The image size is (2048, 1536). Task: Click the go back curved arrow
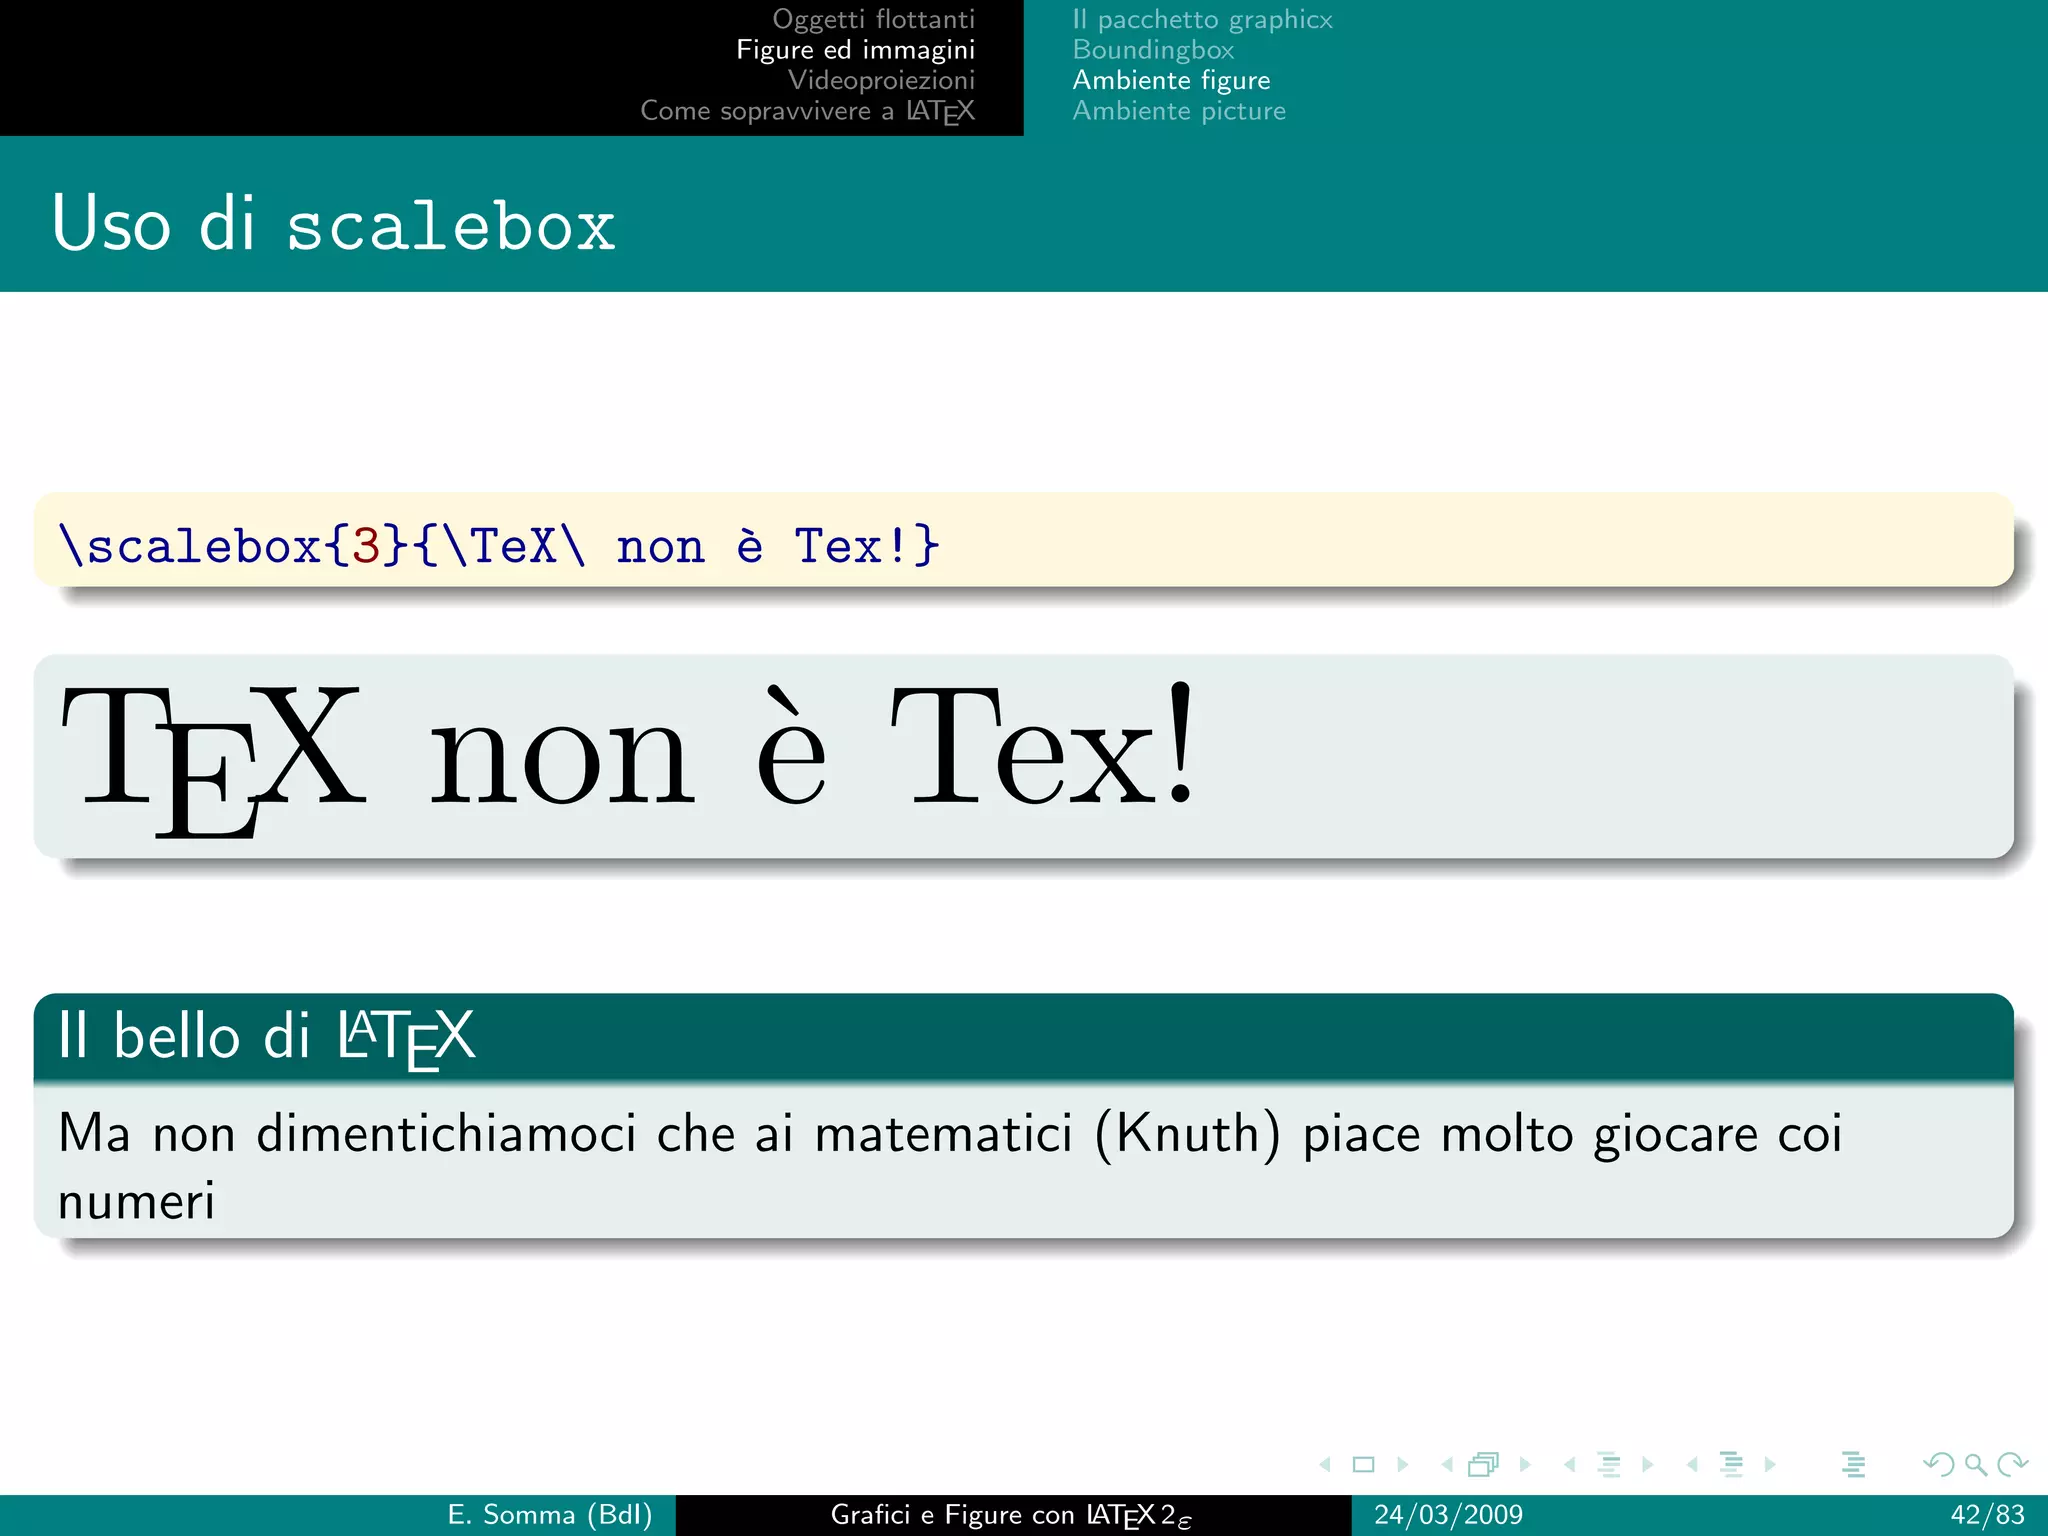(1939, 1465)
